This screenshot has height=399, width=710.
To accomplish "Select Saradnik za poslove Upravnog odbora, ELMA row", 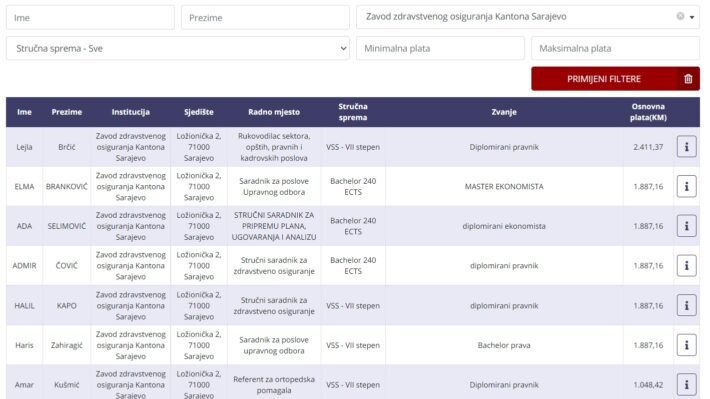I will [274, 186].
